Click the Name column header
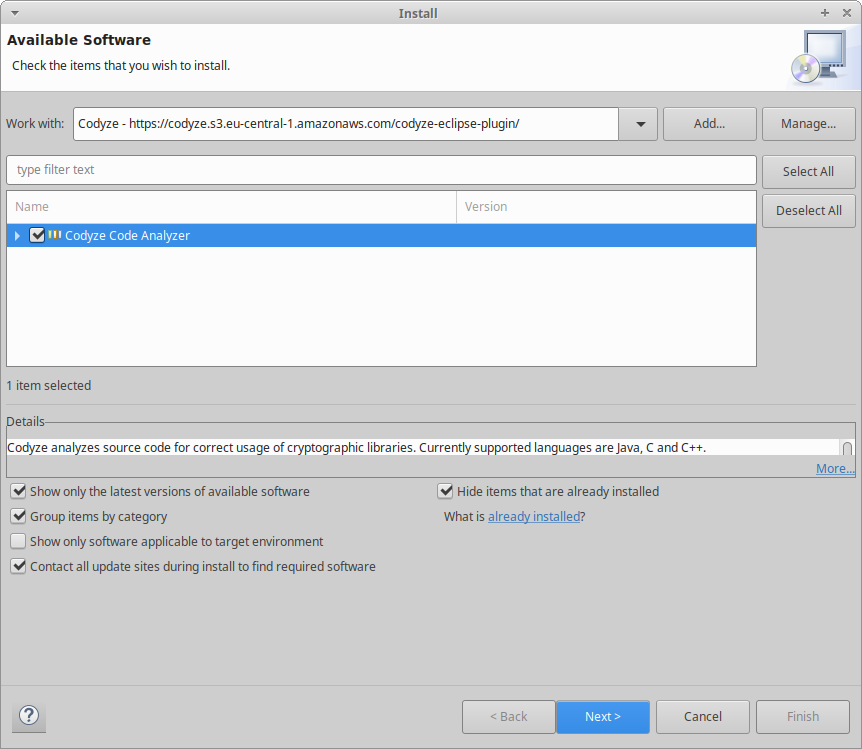The width and height of the screenshot is (862, 749). 231,207
